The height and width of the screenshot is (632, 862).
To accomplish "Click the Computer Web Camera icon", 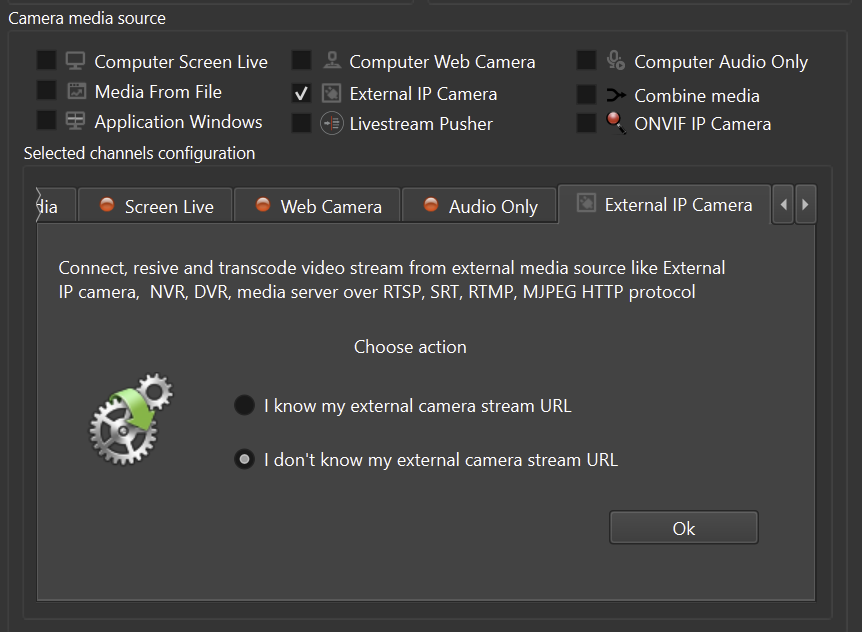I will (x=332, y=61).
